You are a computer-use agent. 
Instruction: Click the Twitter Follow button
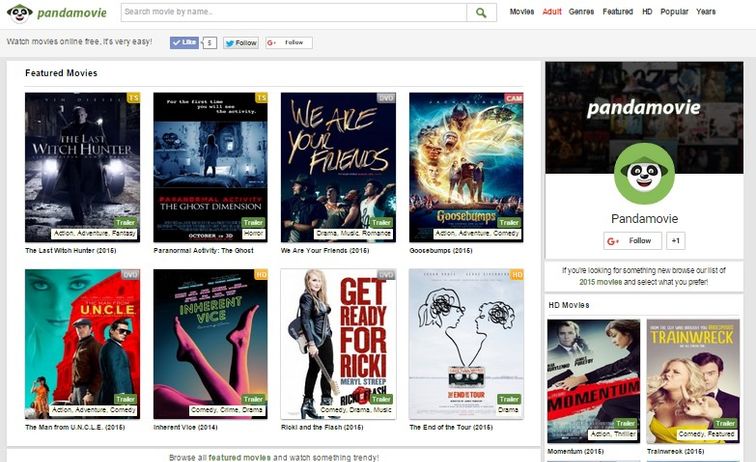(241, 43)
